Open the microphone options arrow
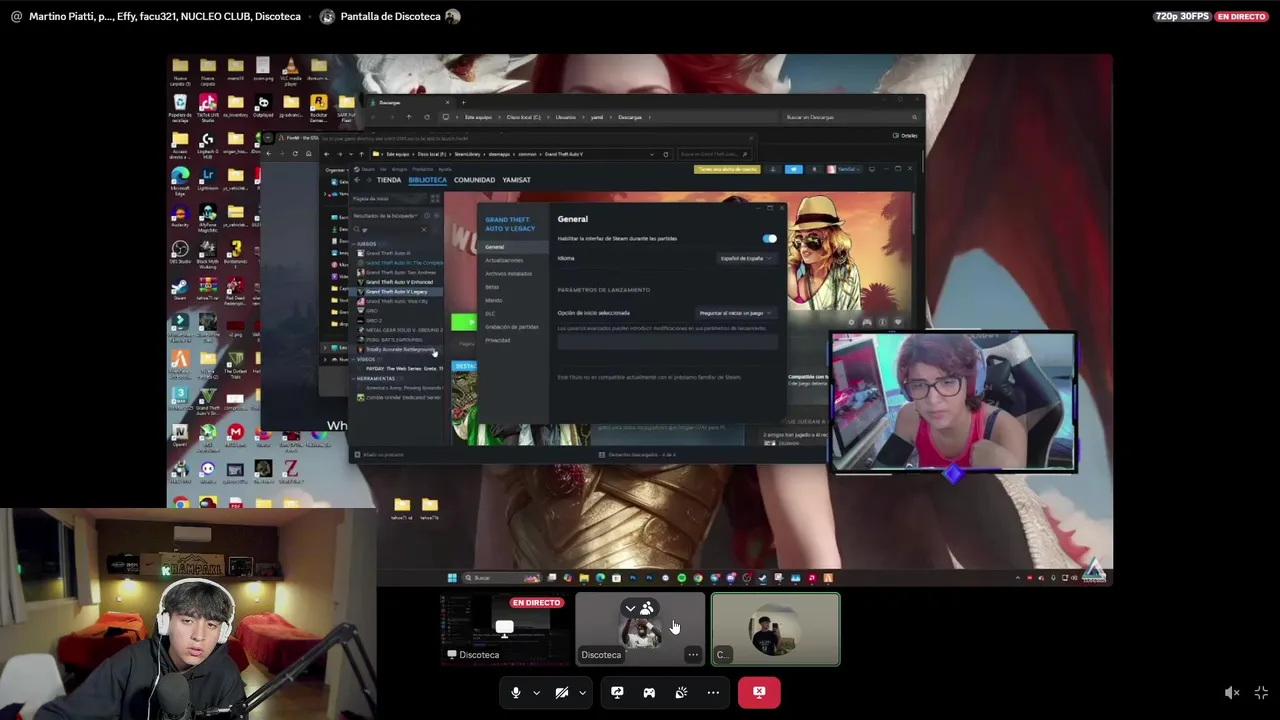 pos(536,692)
